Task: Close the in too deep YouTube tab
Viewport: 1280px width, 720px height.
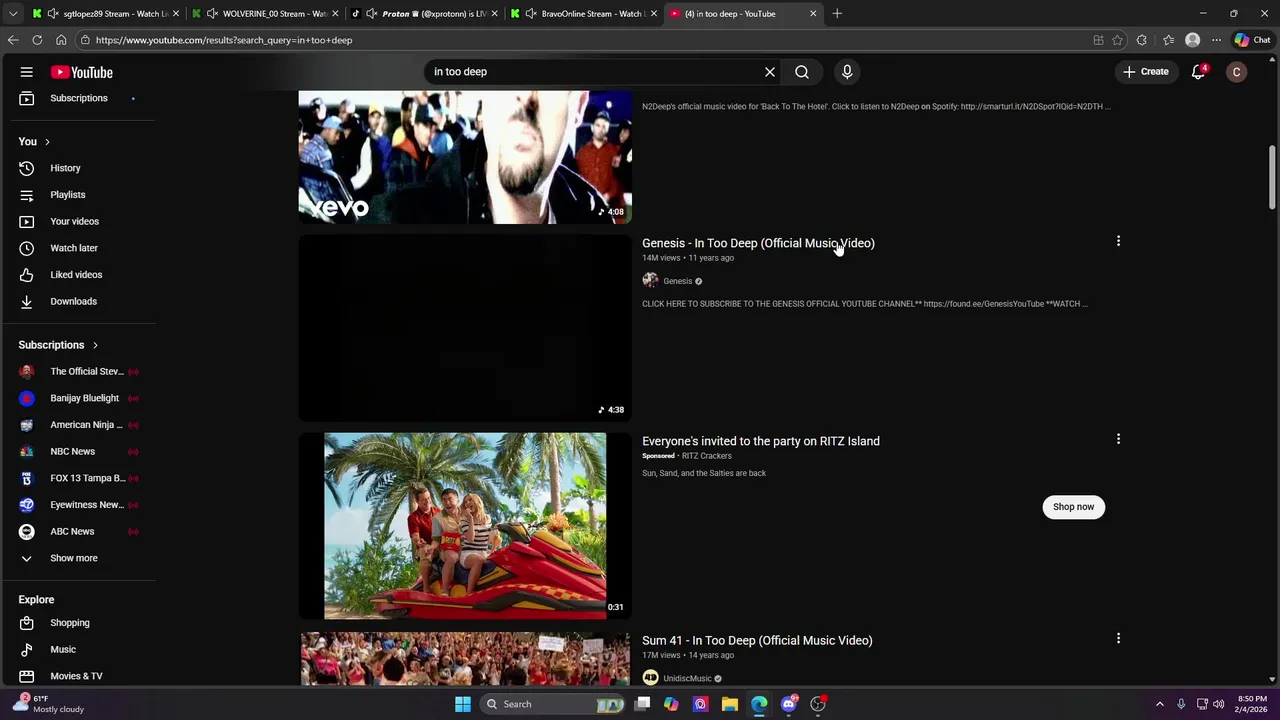Action: pos(813,14)
